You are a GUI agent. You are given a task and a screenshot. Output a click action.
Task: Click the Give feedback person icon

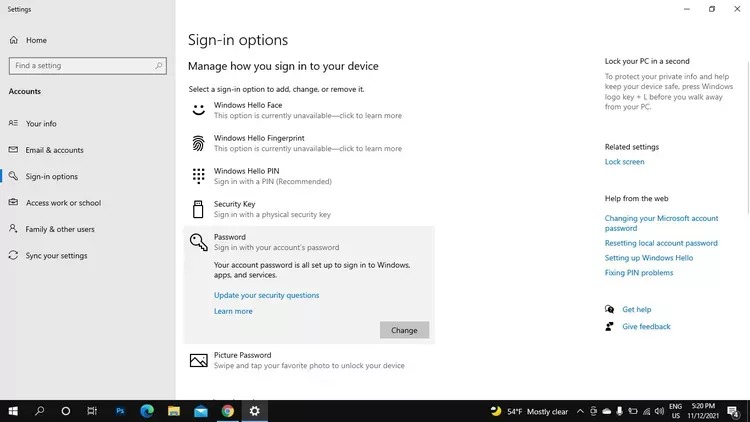coord(609,326)
